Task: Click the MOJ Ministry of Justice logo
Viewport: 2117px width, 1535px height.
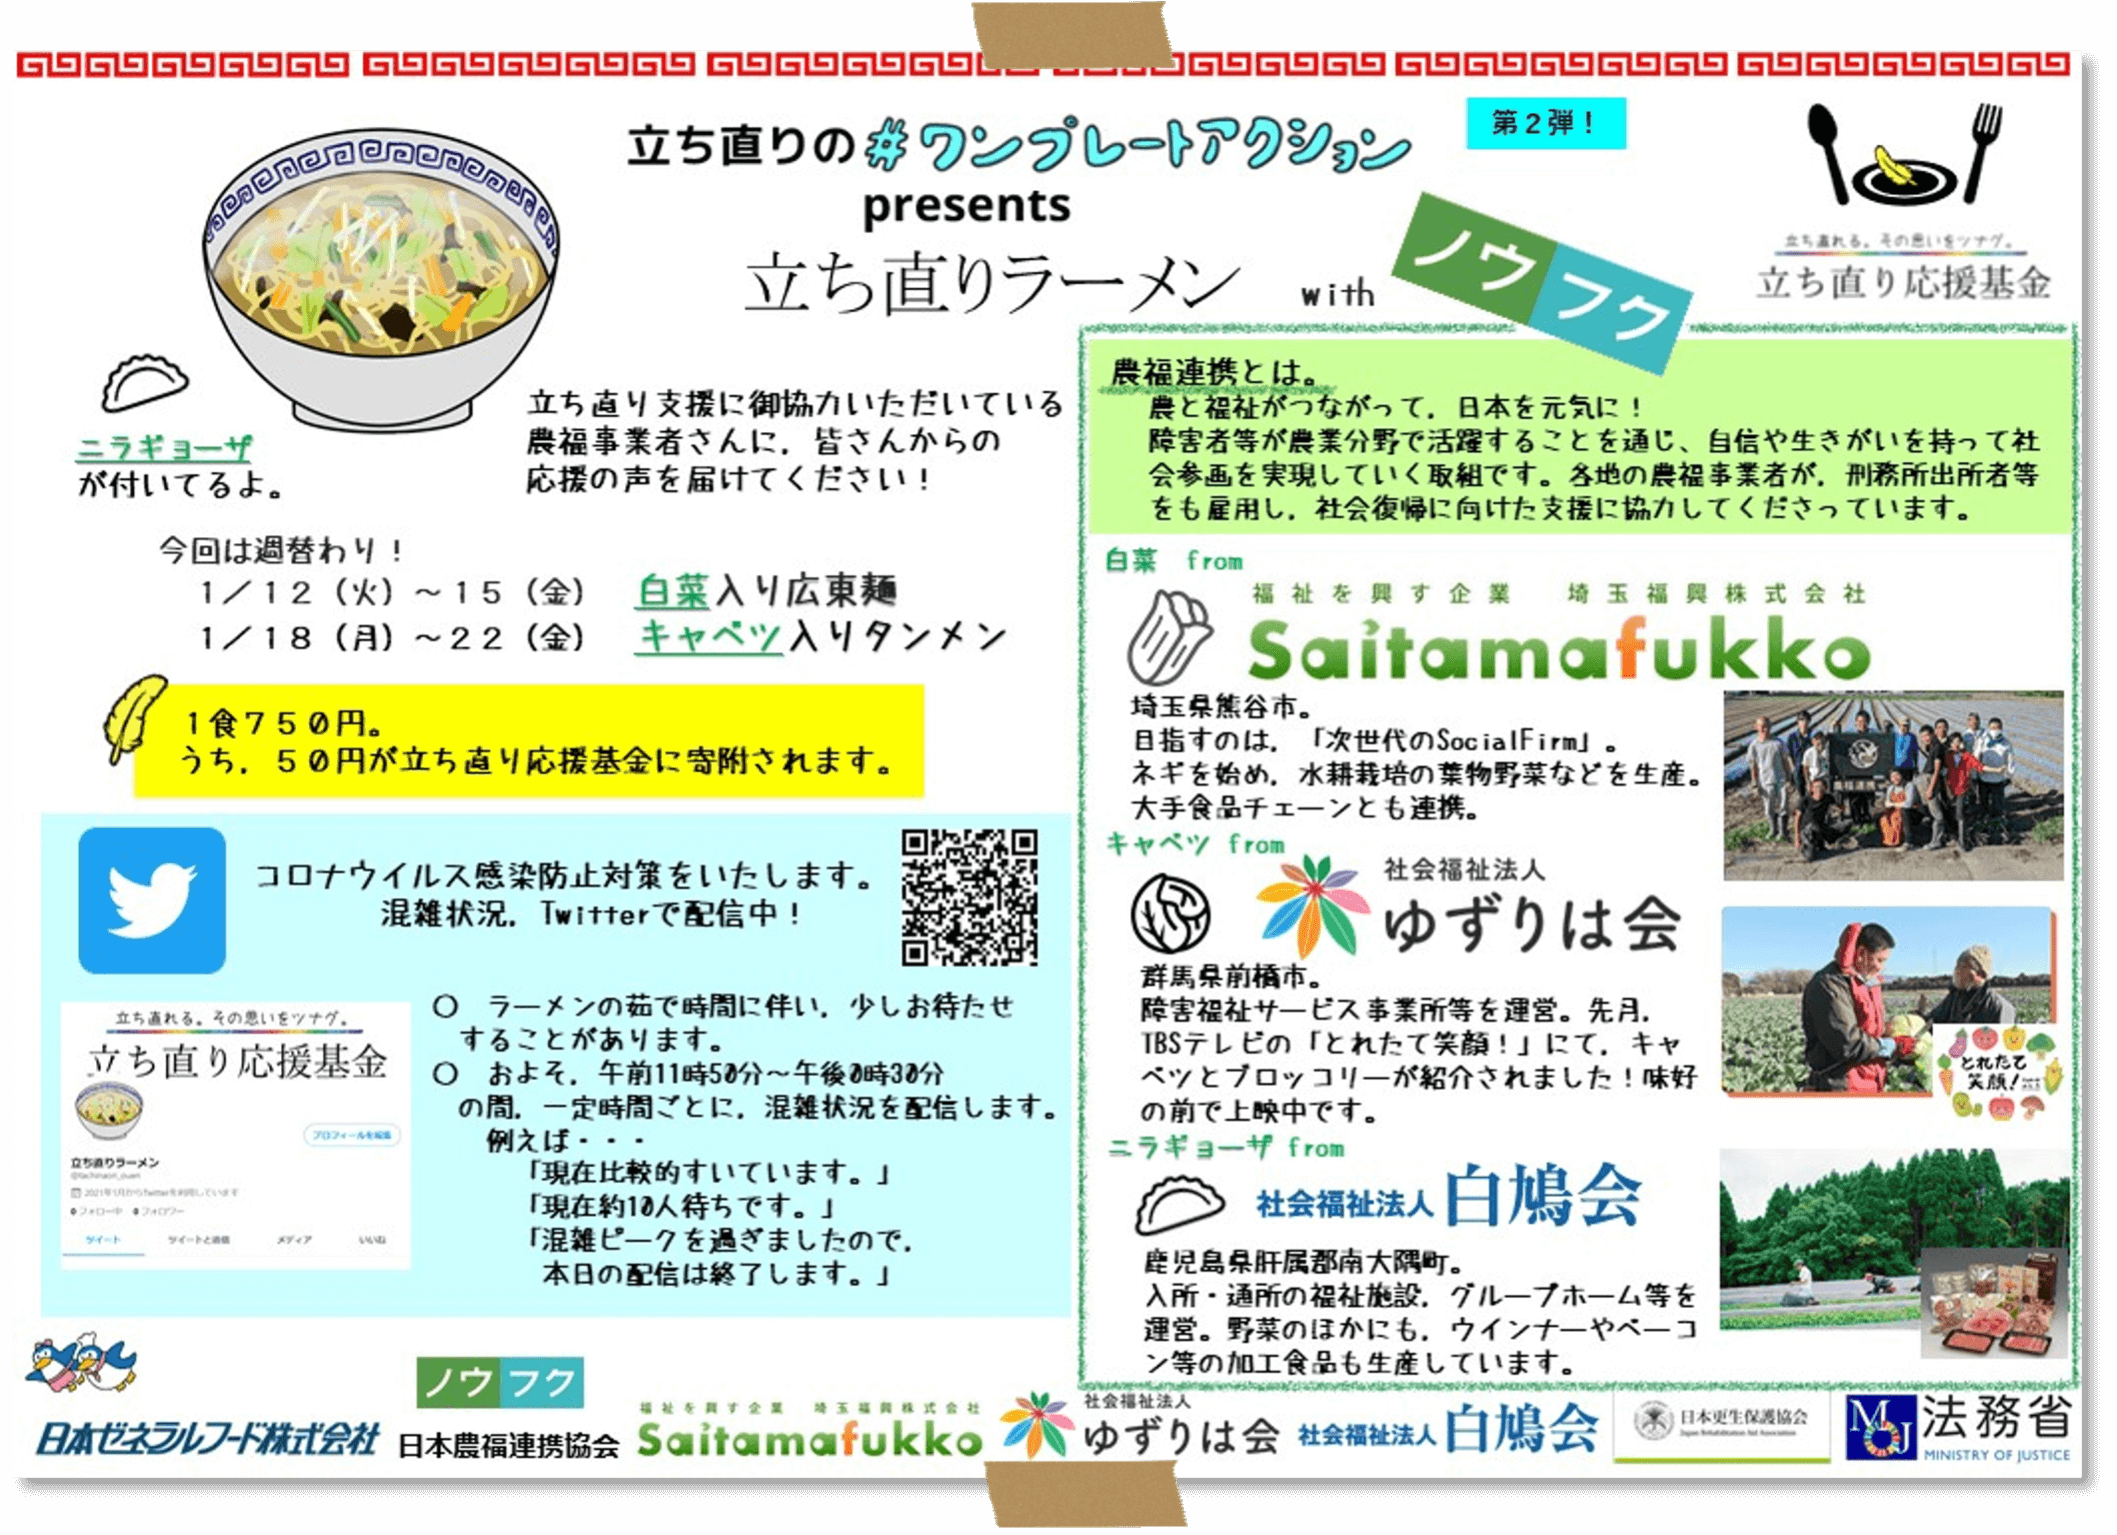Action: [1881, 1428]
